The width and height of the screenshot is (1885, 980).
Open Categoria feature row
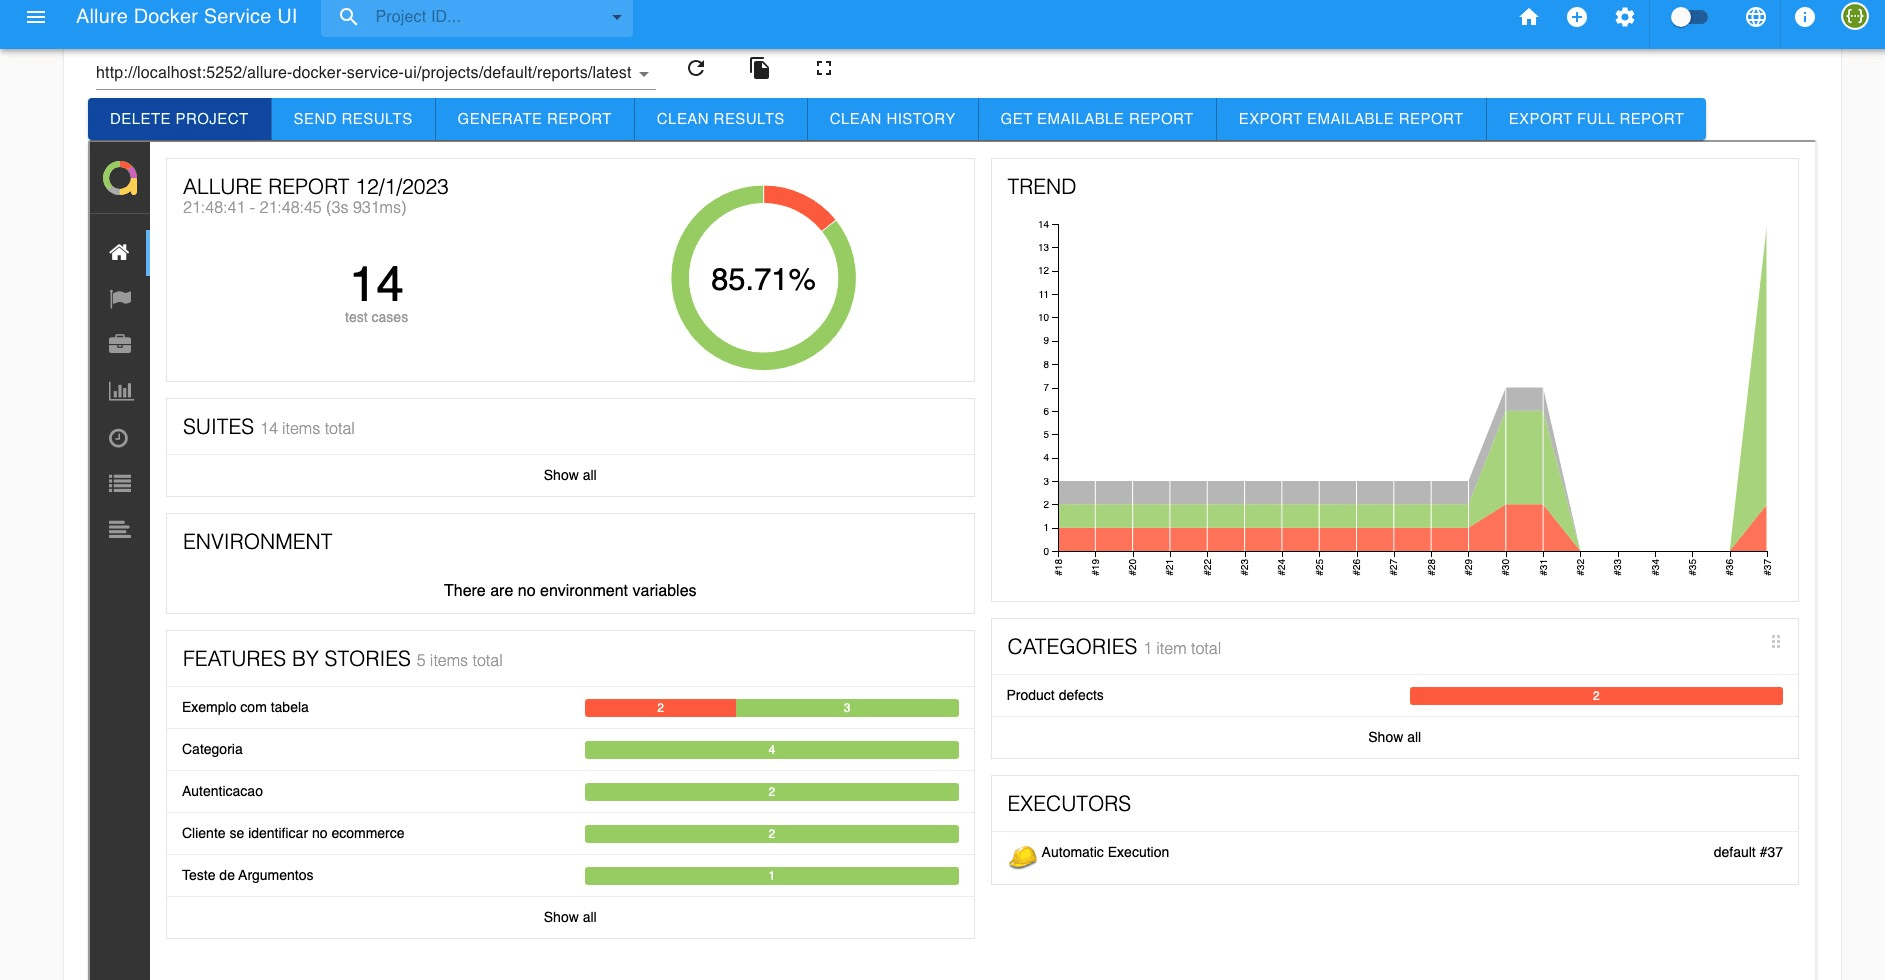point(570,749)
